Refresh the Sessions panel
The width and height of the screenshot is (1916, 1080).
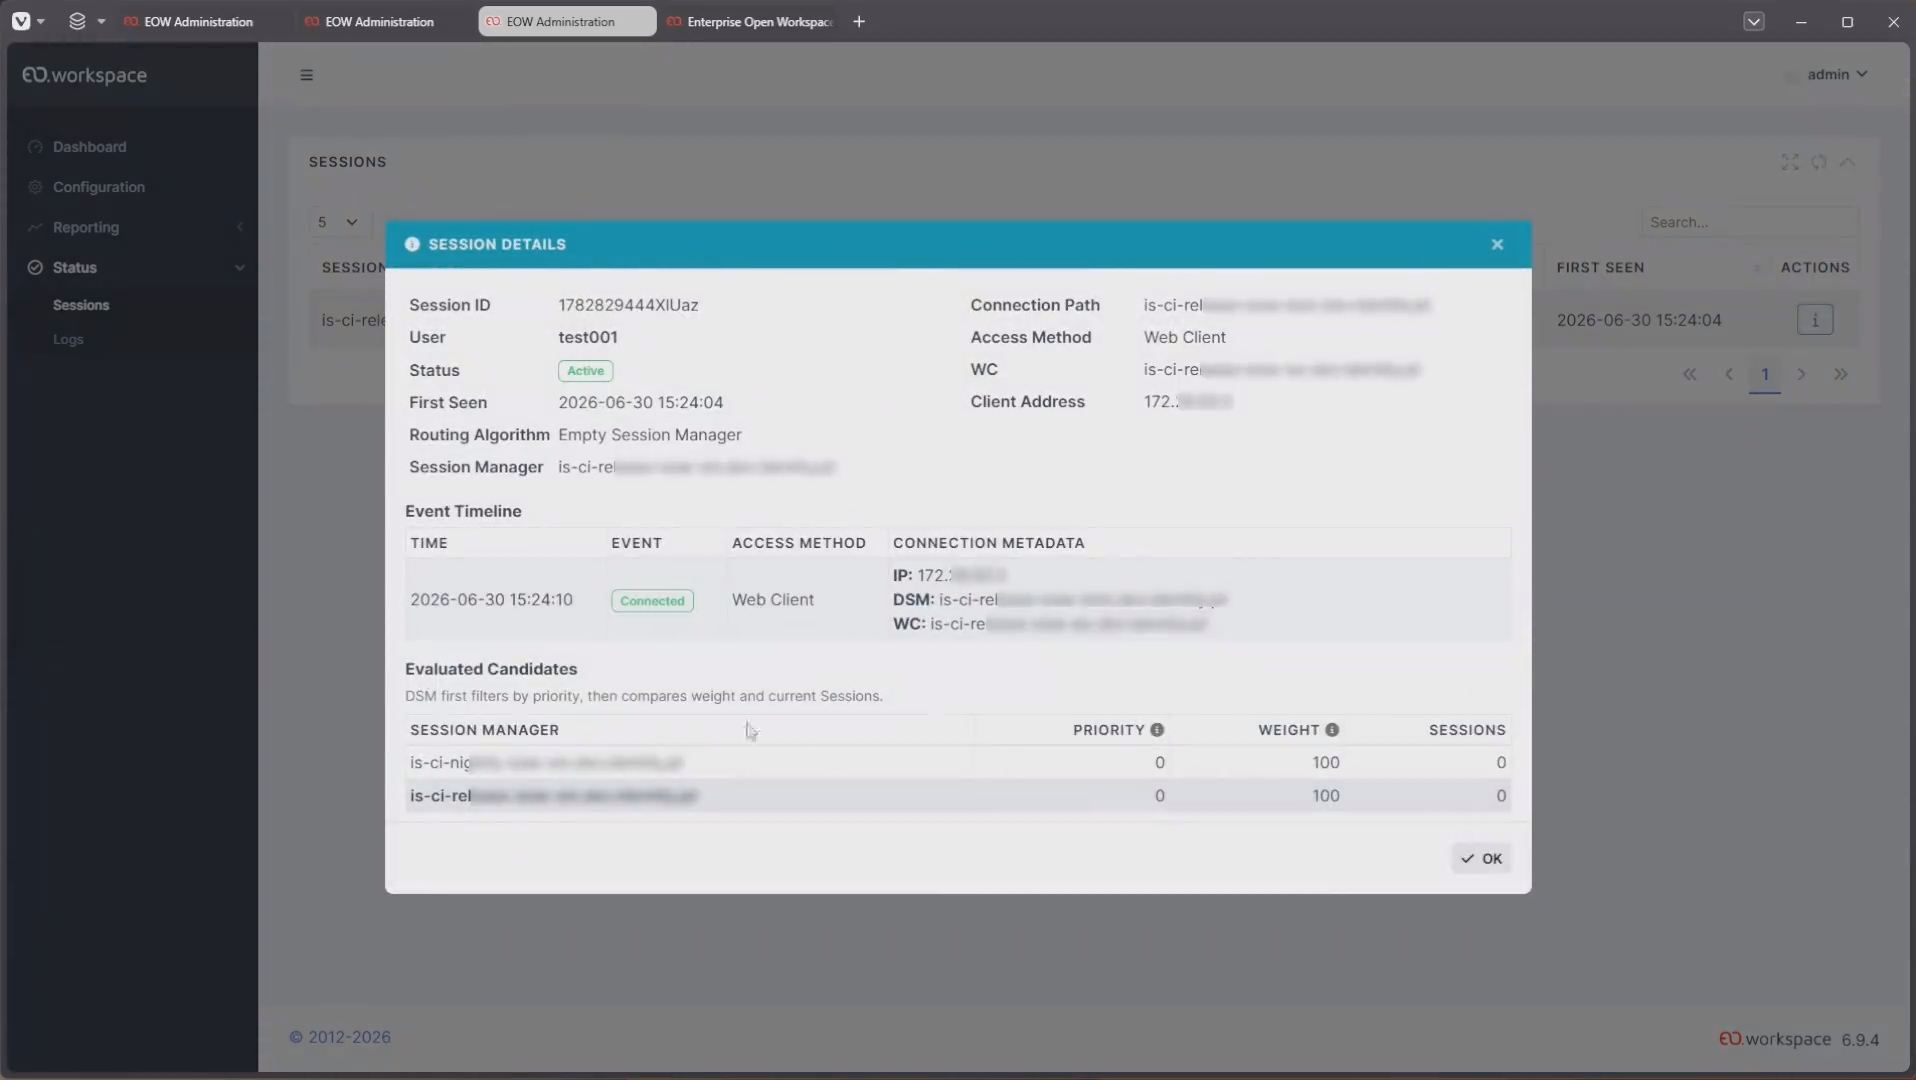coord(1819,162)
